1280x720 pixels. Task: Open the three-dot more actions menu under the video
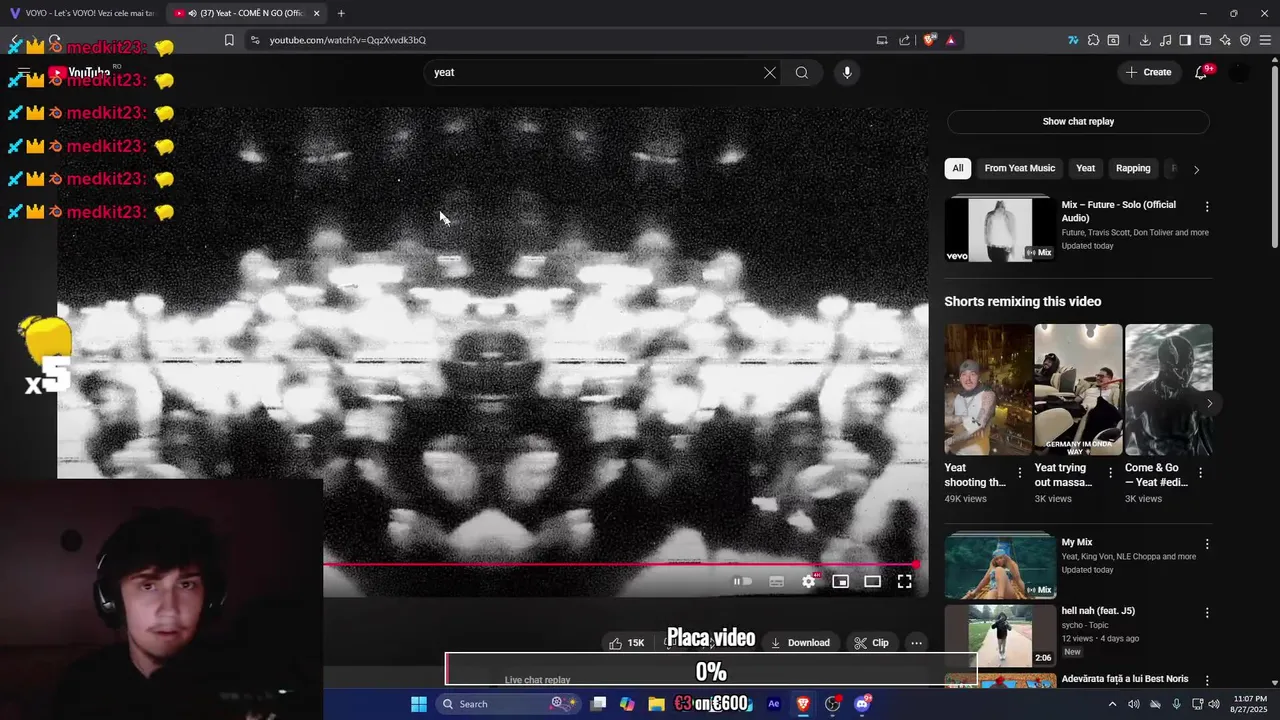coord(916,643)
